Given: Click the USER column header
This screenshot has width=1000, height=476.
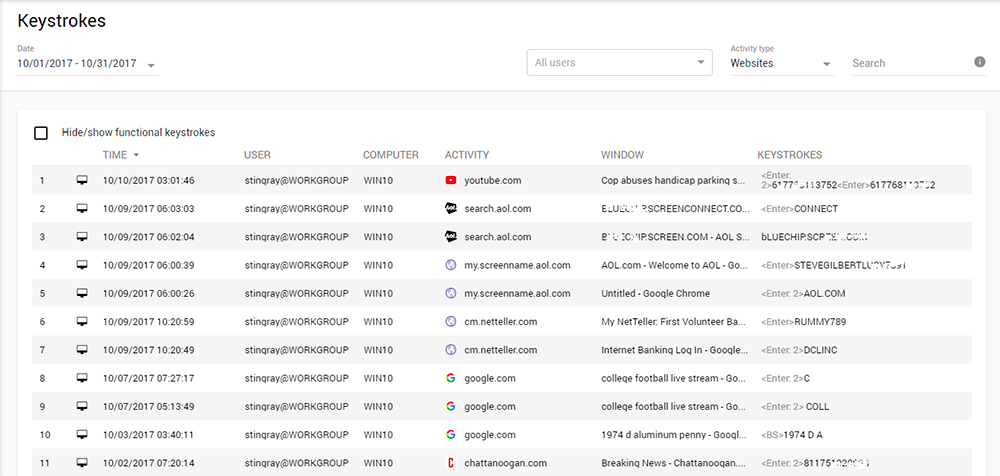Looking at the screenshot, I should pos(257,155).
